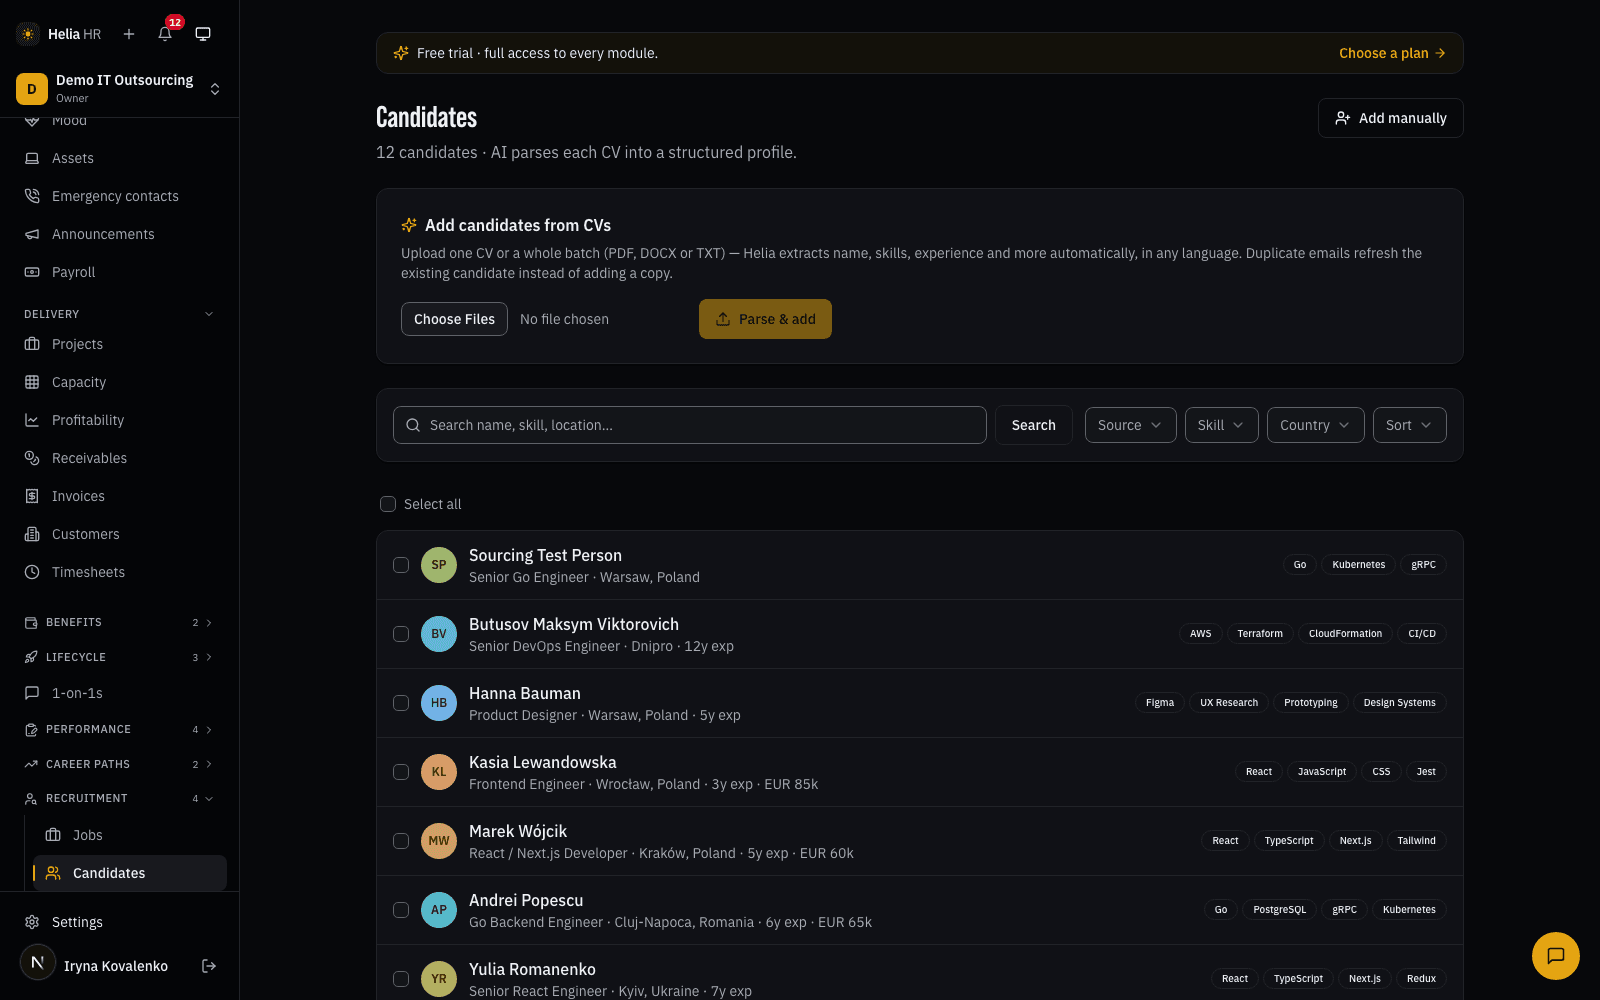Click the Receivables coins icon
Screen dimensions: 1600x1000
point(32,458)
